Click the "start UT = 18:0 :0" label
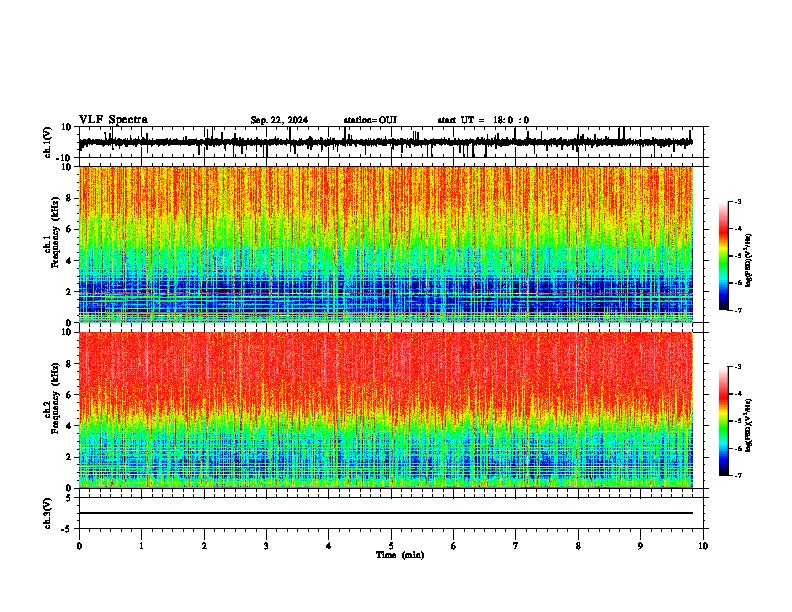Viewport: 792px width, 612px height. (x=483, y=120)
